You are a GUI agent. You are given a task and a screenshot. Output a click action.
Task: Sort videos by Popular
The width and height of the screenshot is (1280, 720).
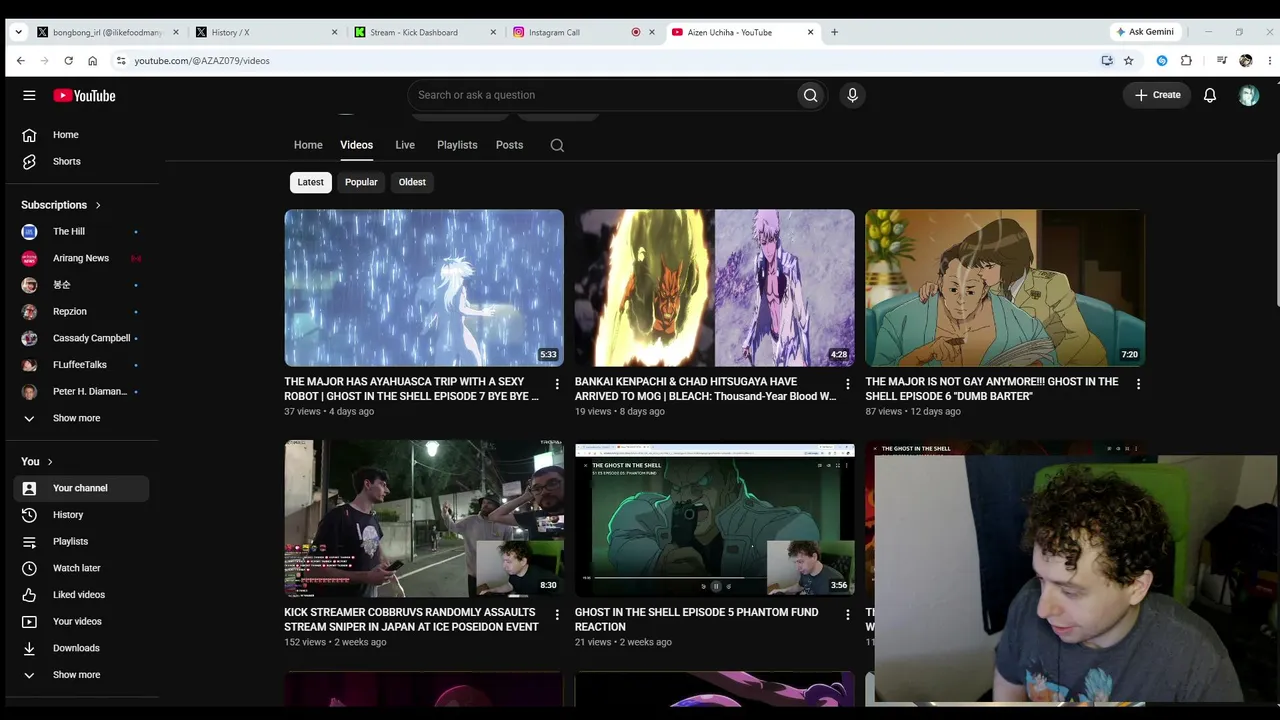[361, 182]
